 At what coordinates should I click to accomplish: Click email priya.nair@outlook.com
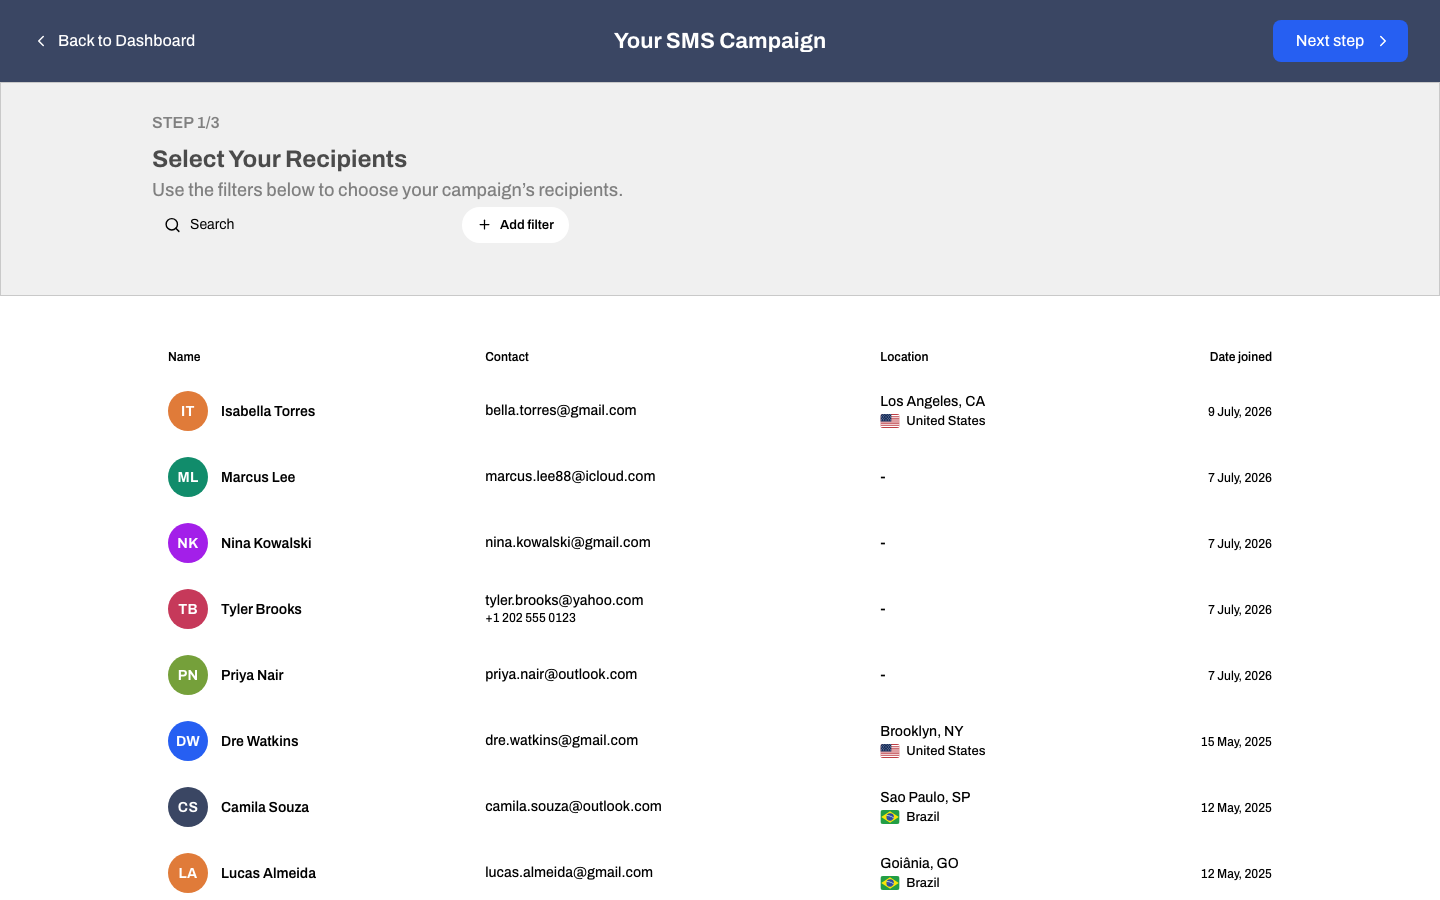coord(561,674)
